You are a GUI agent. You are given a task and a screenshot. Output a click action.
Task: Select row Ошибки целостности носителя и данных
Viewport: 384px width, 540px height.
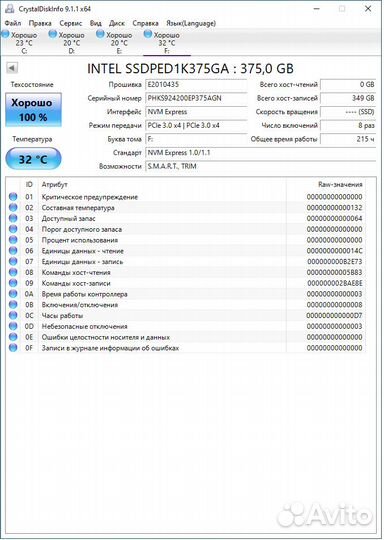(186, 337)
